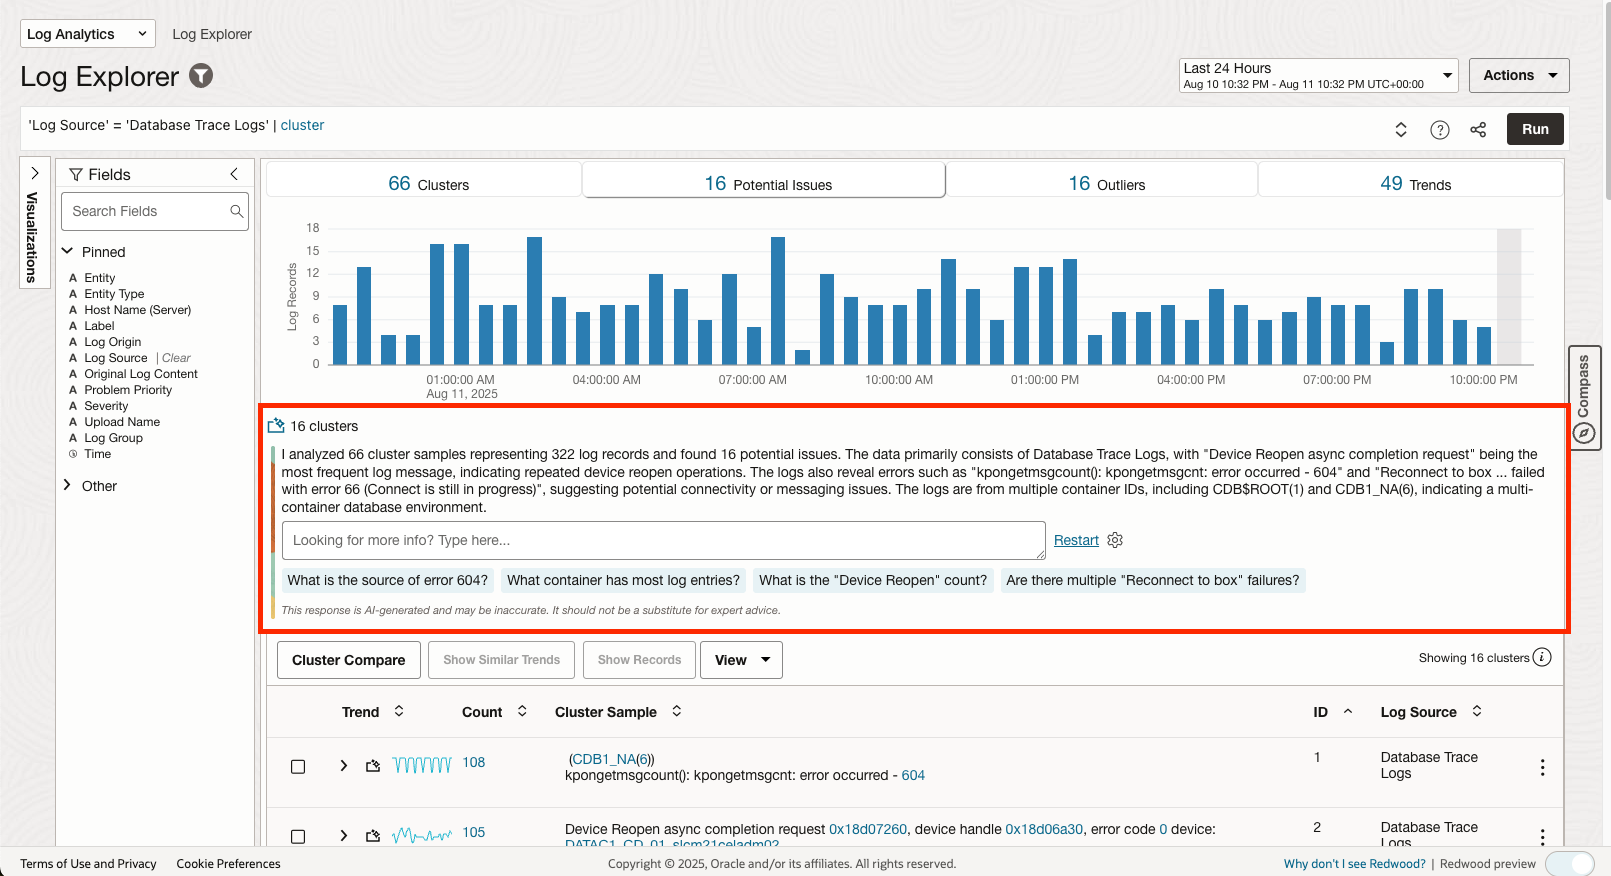Click the potential issue icon in row 105
This screenshot has height=876, width=1611.
pos(373,836)
